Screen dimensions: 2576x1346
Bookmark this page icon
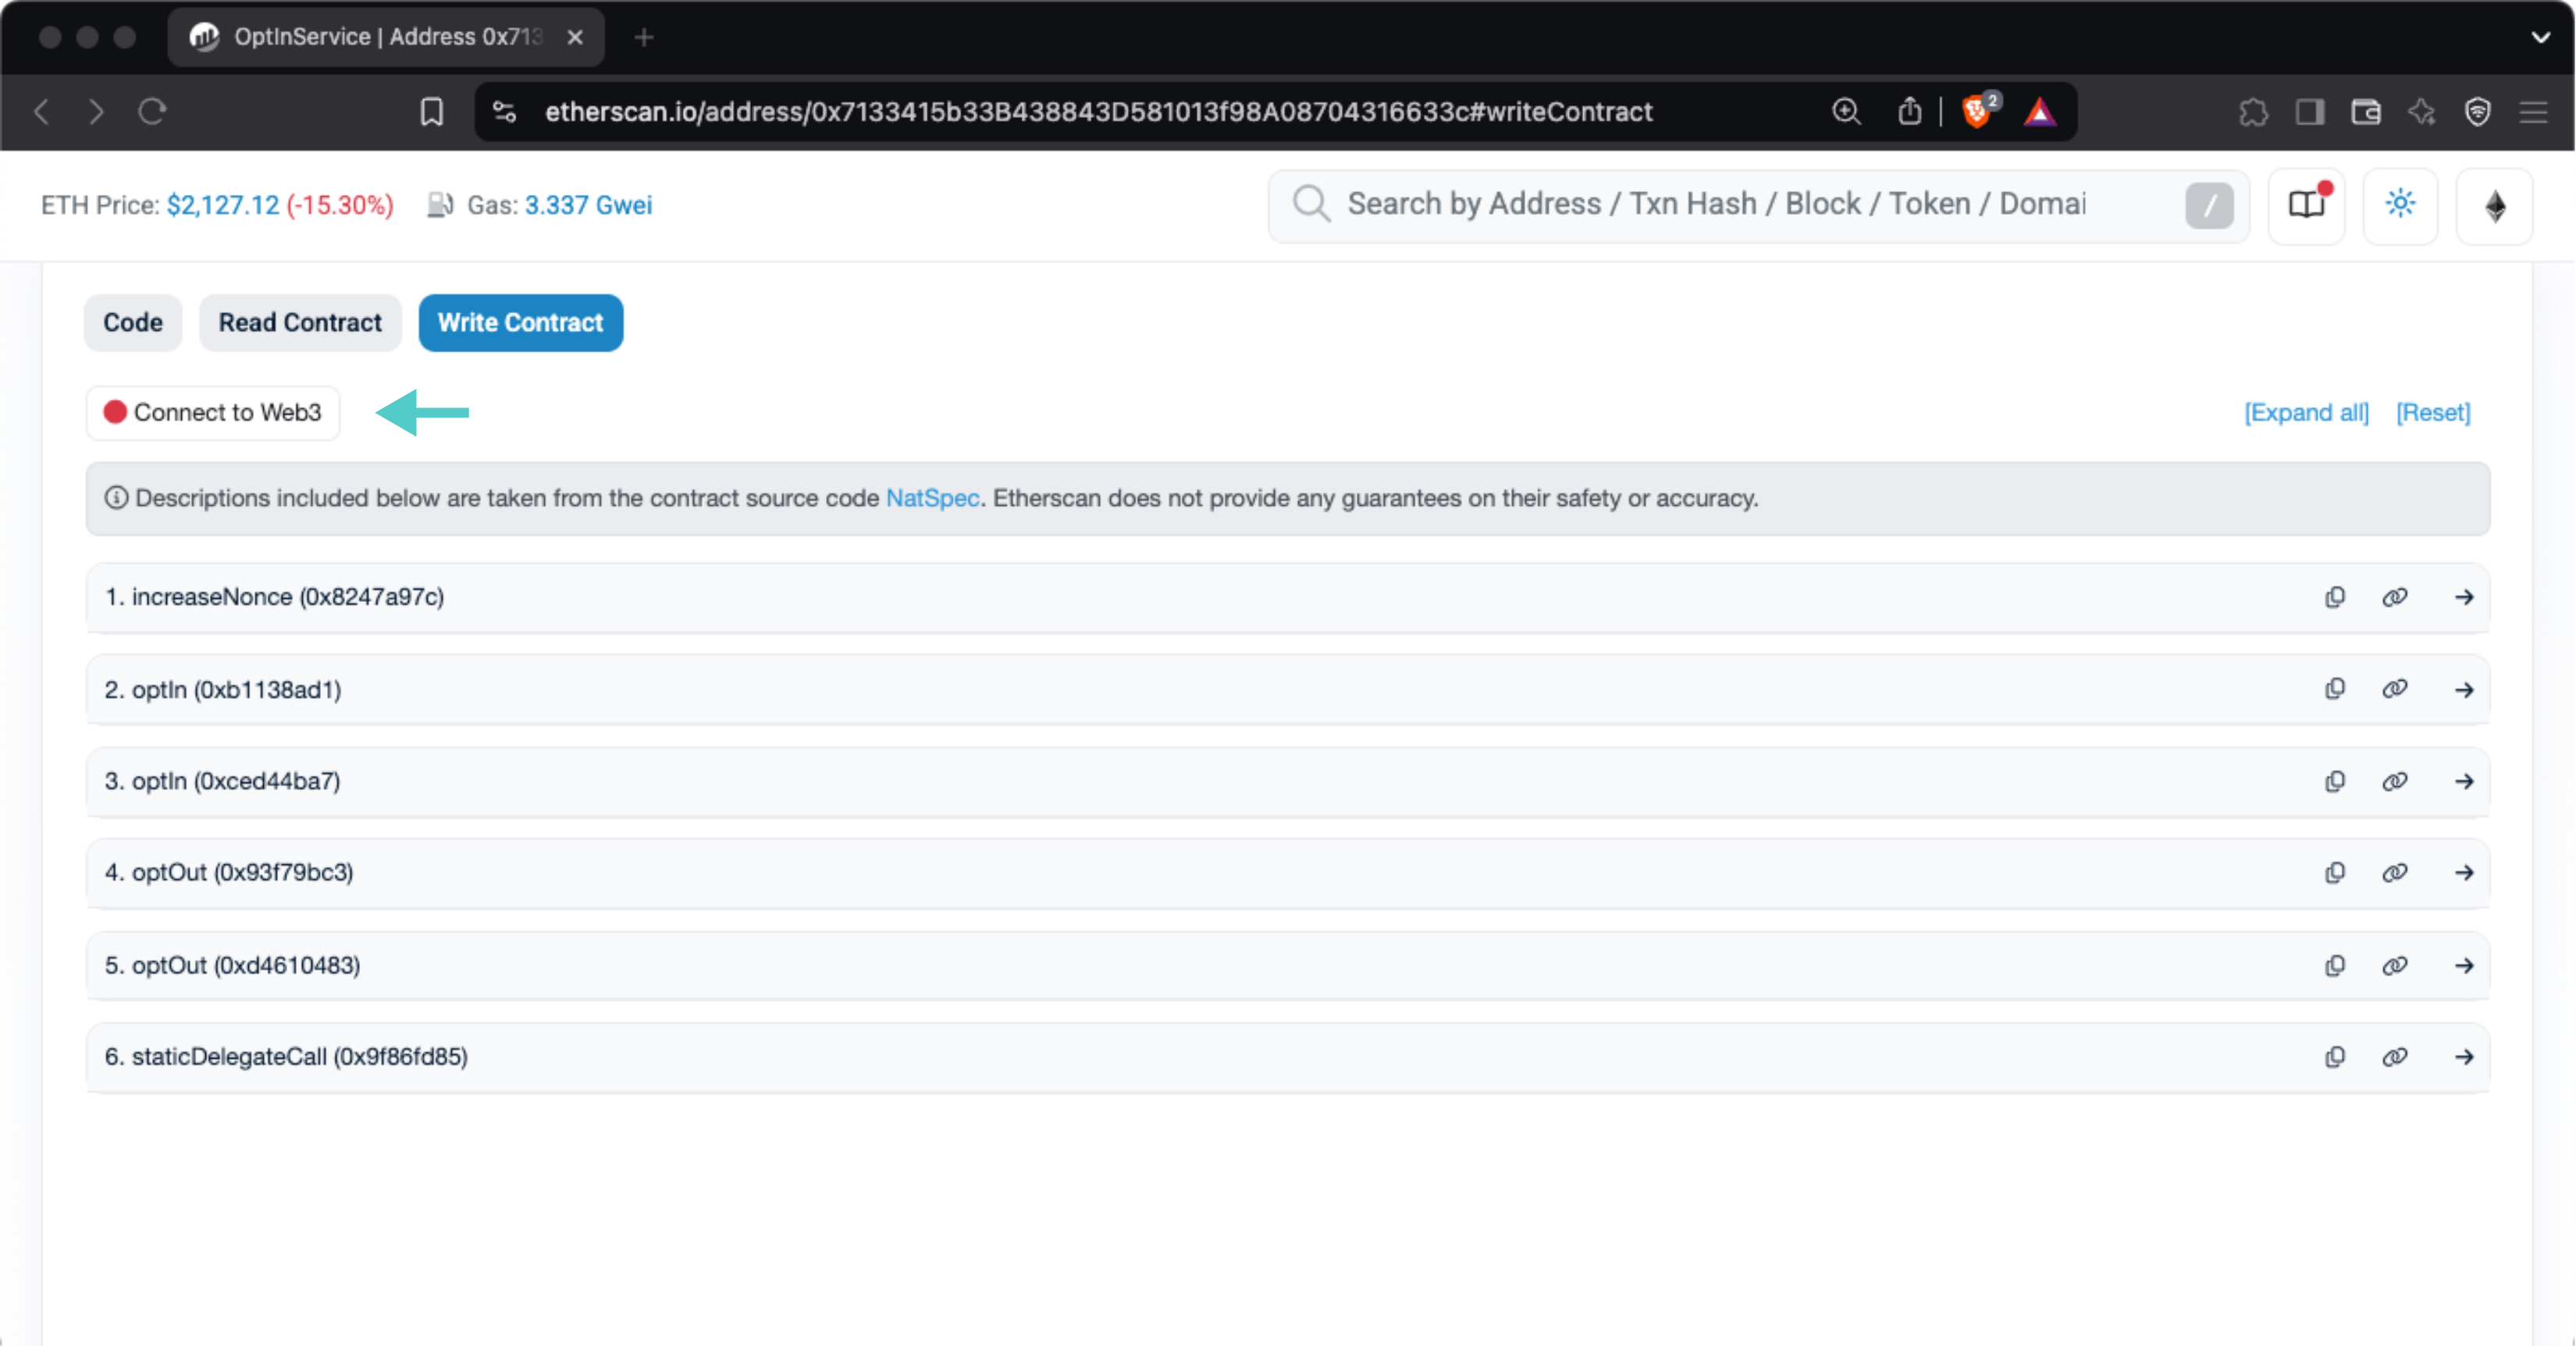click(x=431, y=111)
